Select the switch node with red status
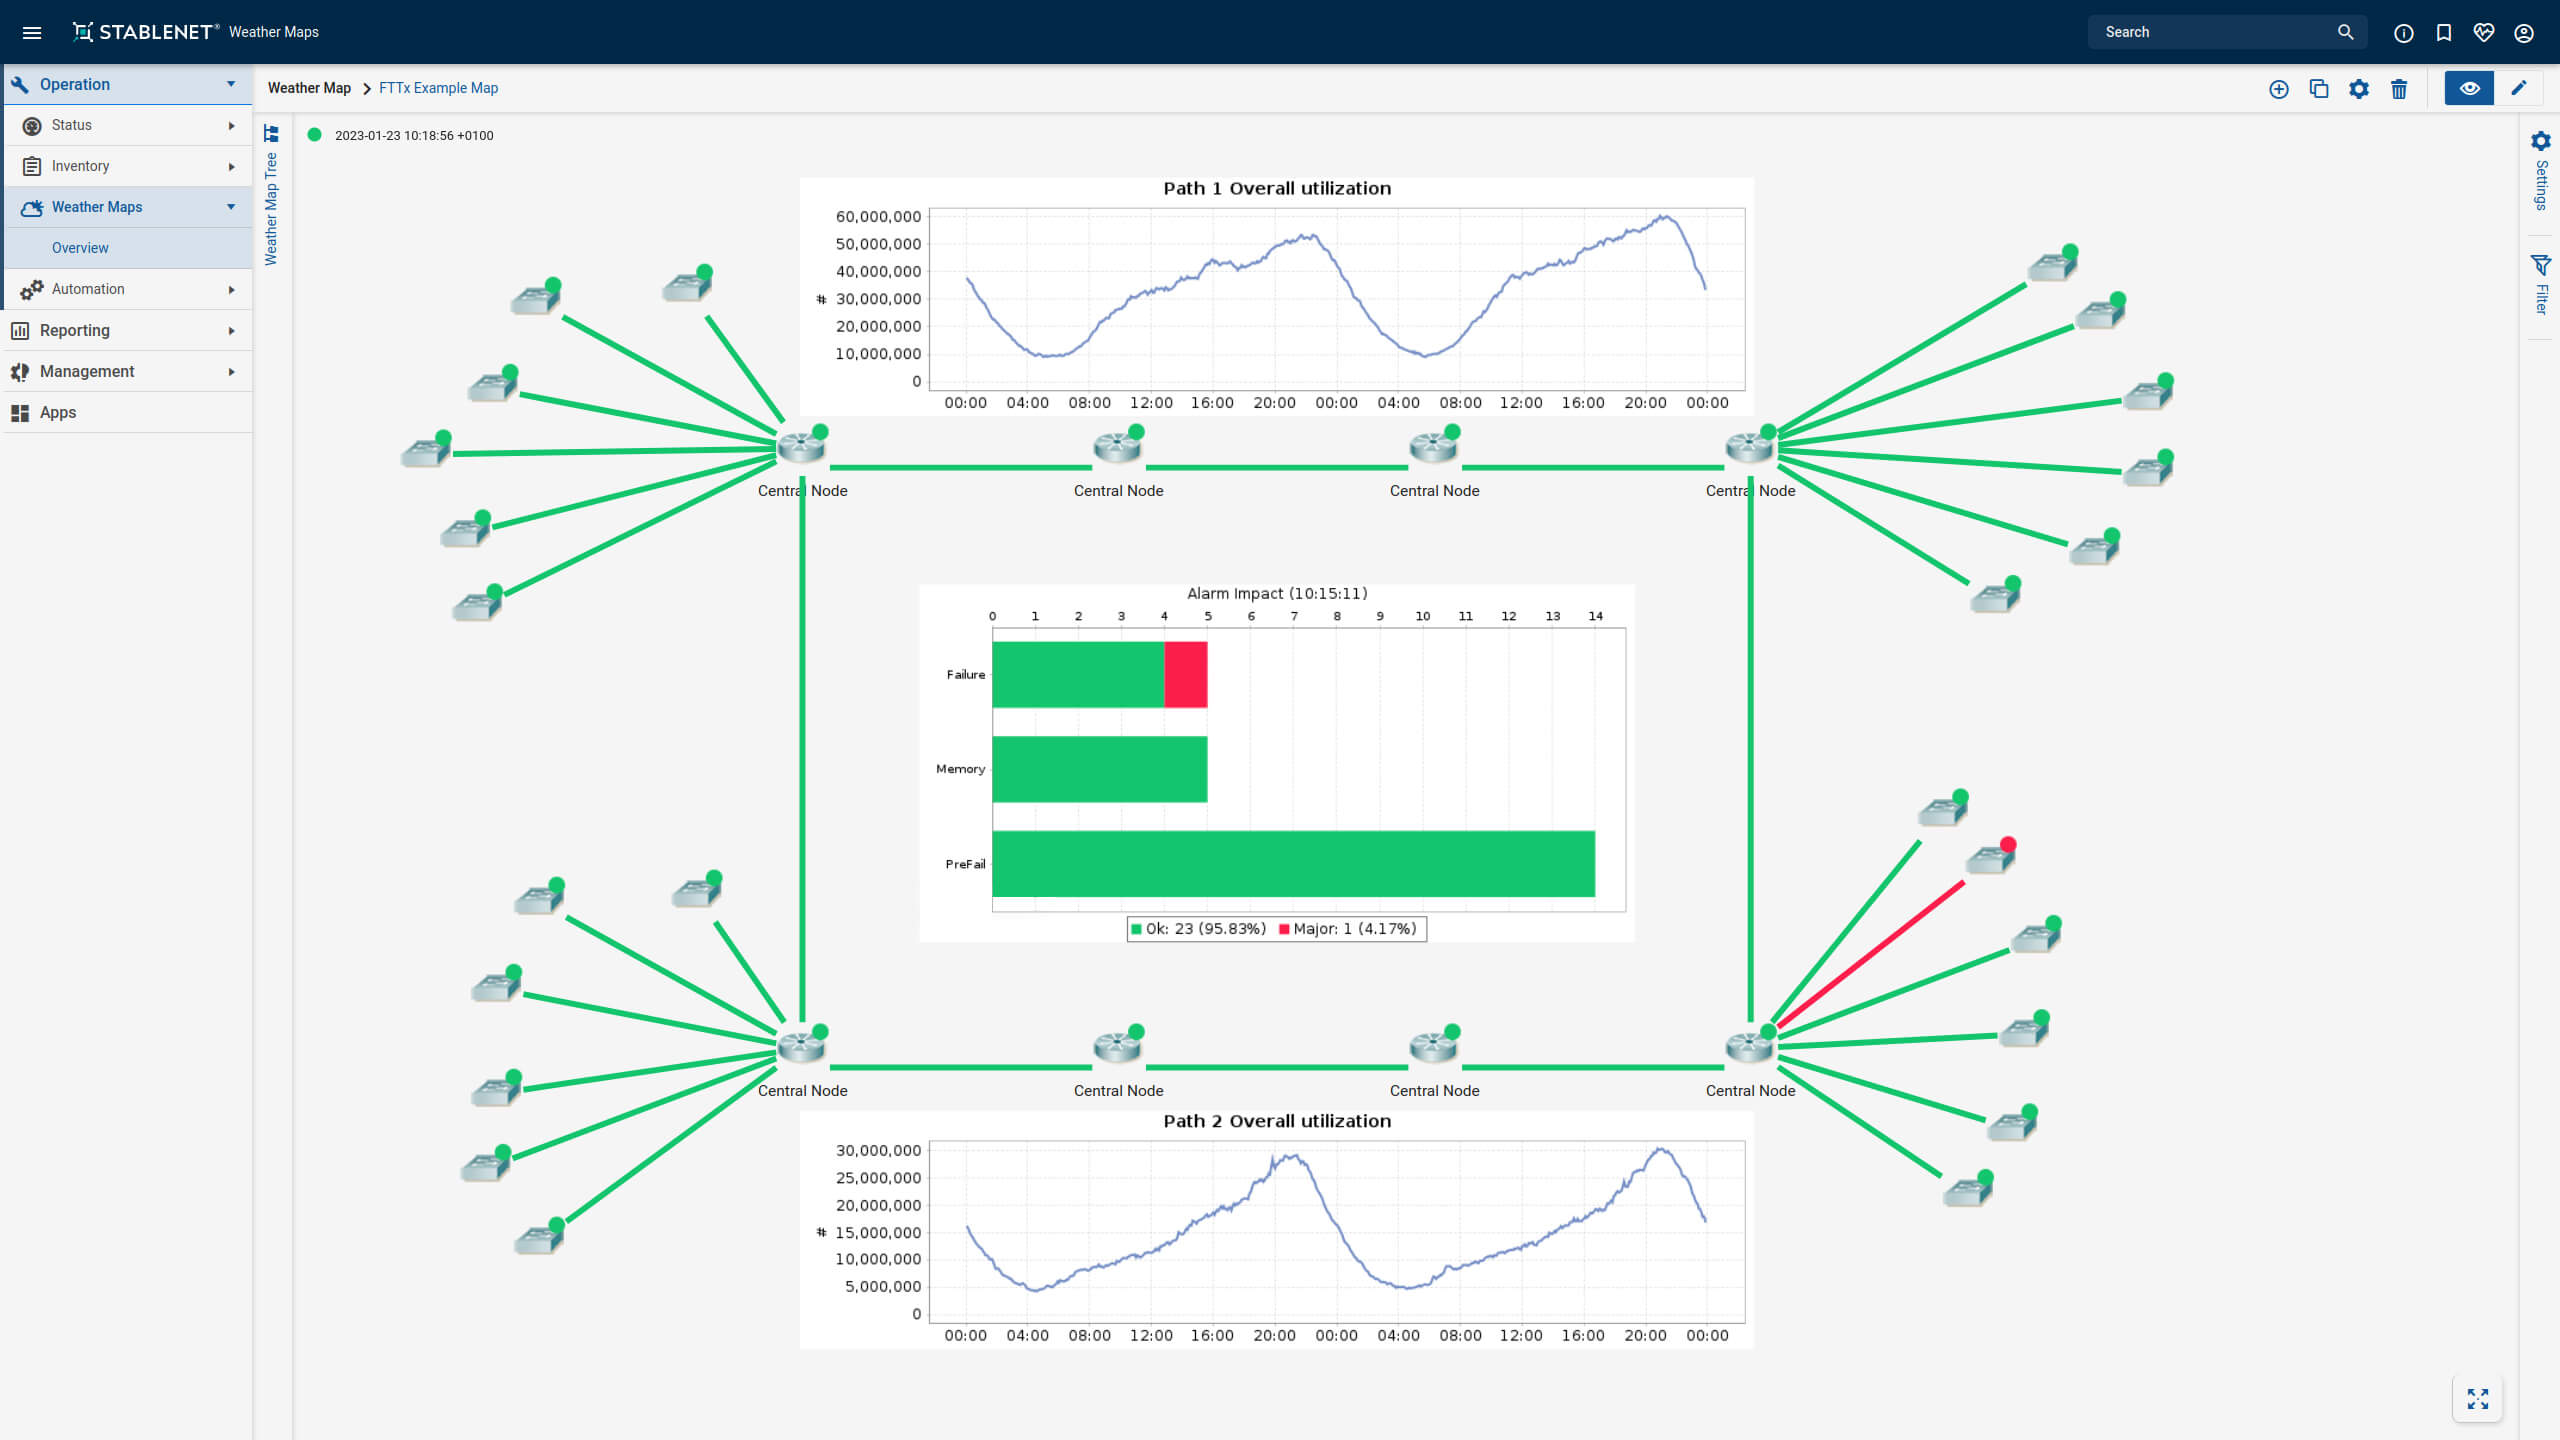This screenshot has width=2560, height=1440. [1990, 858]
